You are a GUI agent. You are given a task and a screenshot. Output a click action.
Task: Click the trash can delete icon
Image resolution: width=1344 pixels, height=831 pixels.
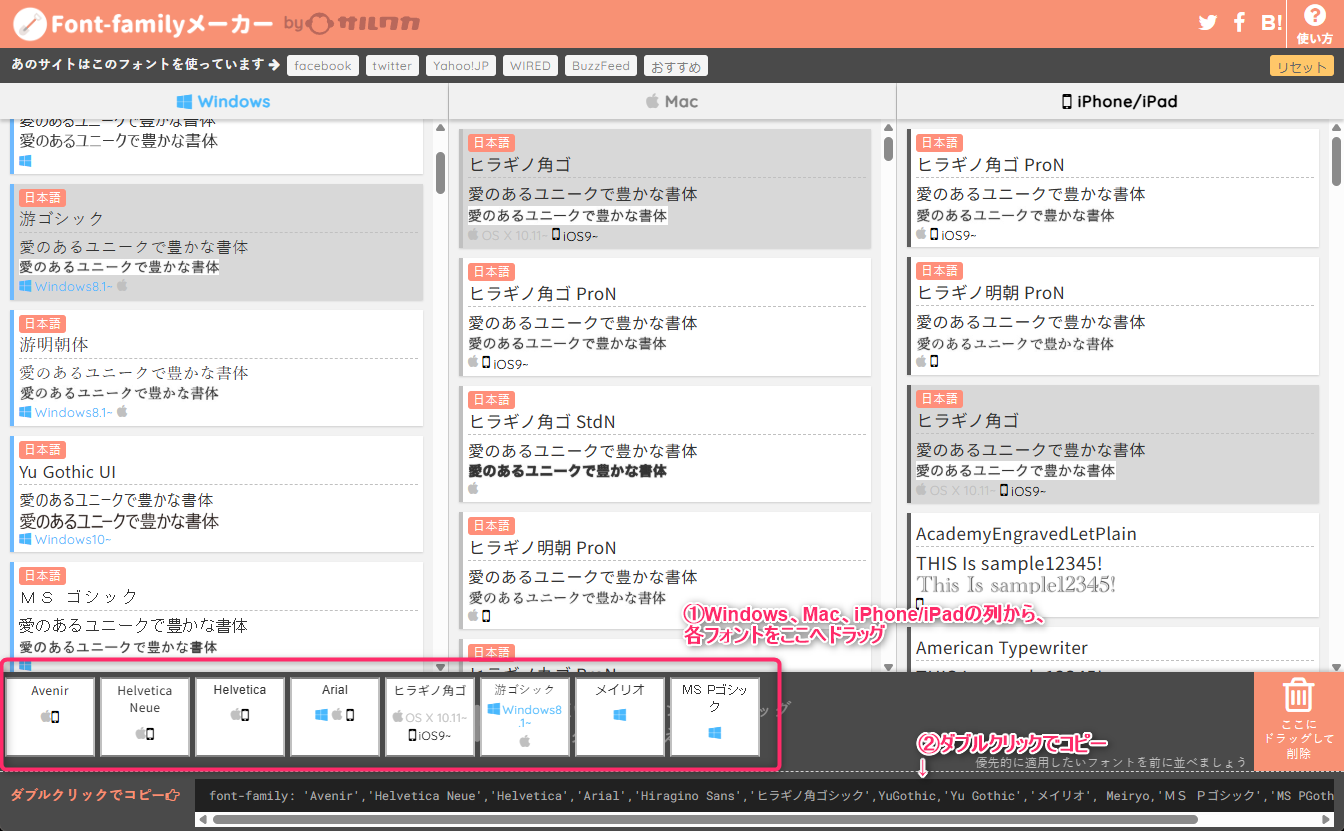1298,697
